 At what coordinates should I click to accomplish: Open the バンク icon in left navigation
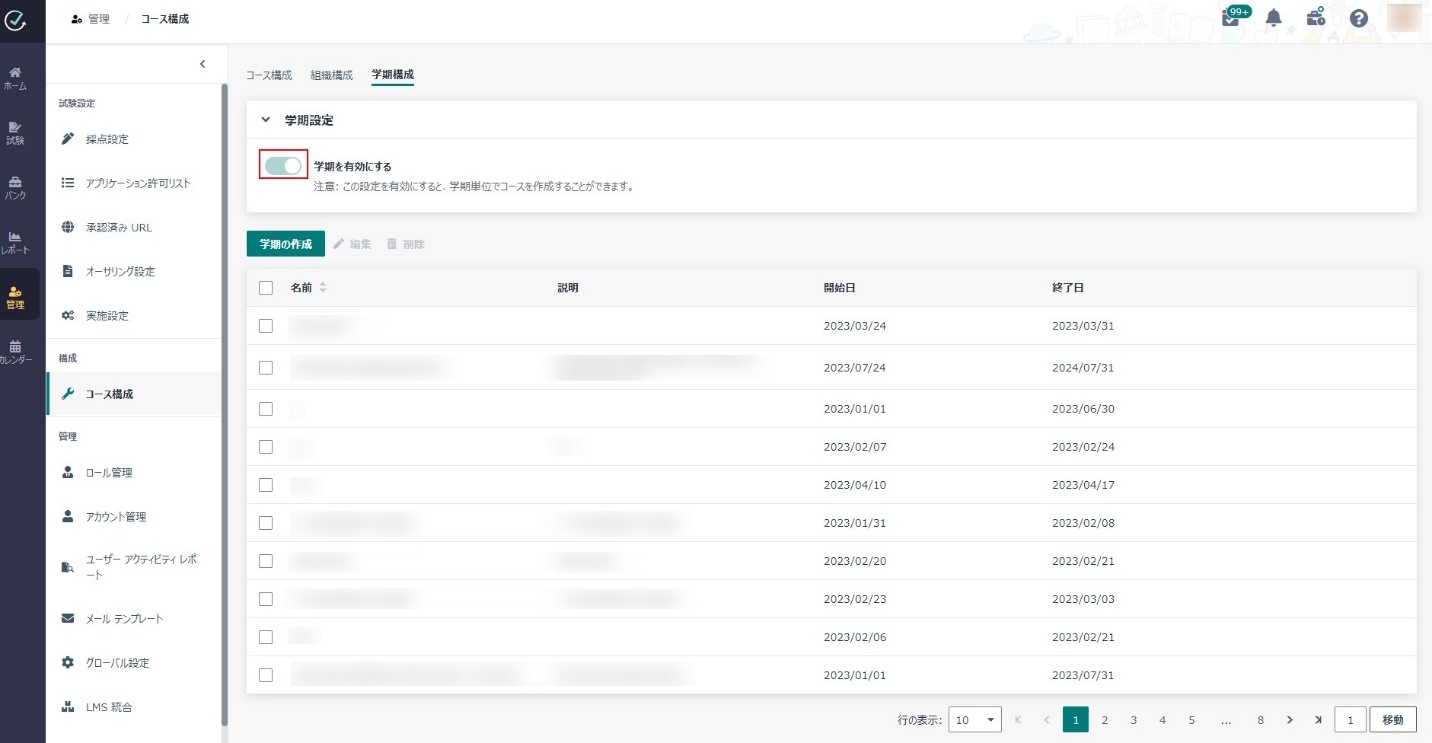[x=15, y=188]
